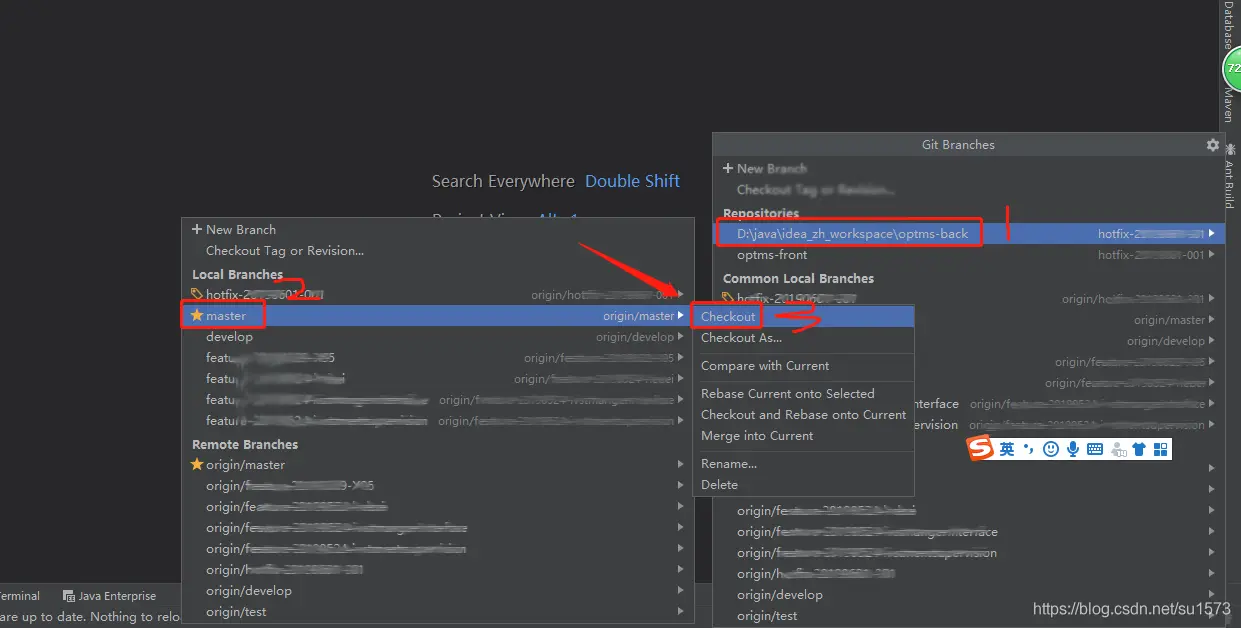Open Git Branches settings gear
Screen dimensions: 1241x628
tap(1212, 145)
